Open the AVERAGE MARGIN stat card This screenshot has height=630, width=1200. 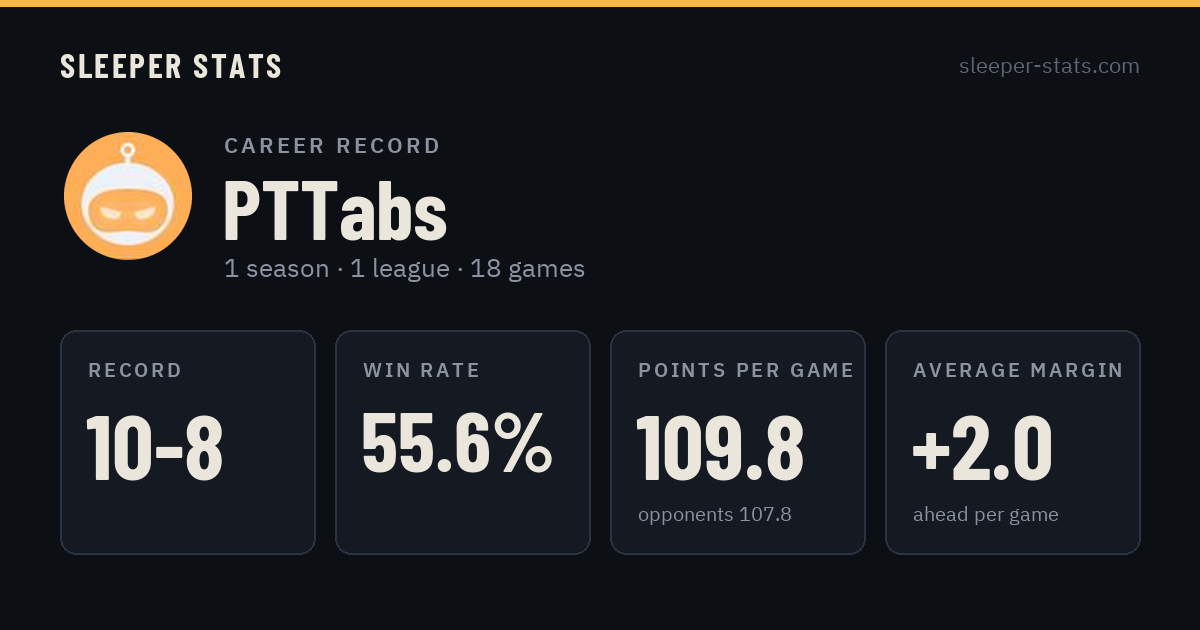tap(1013, 442)
